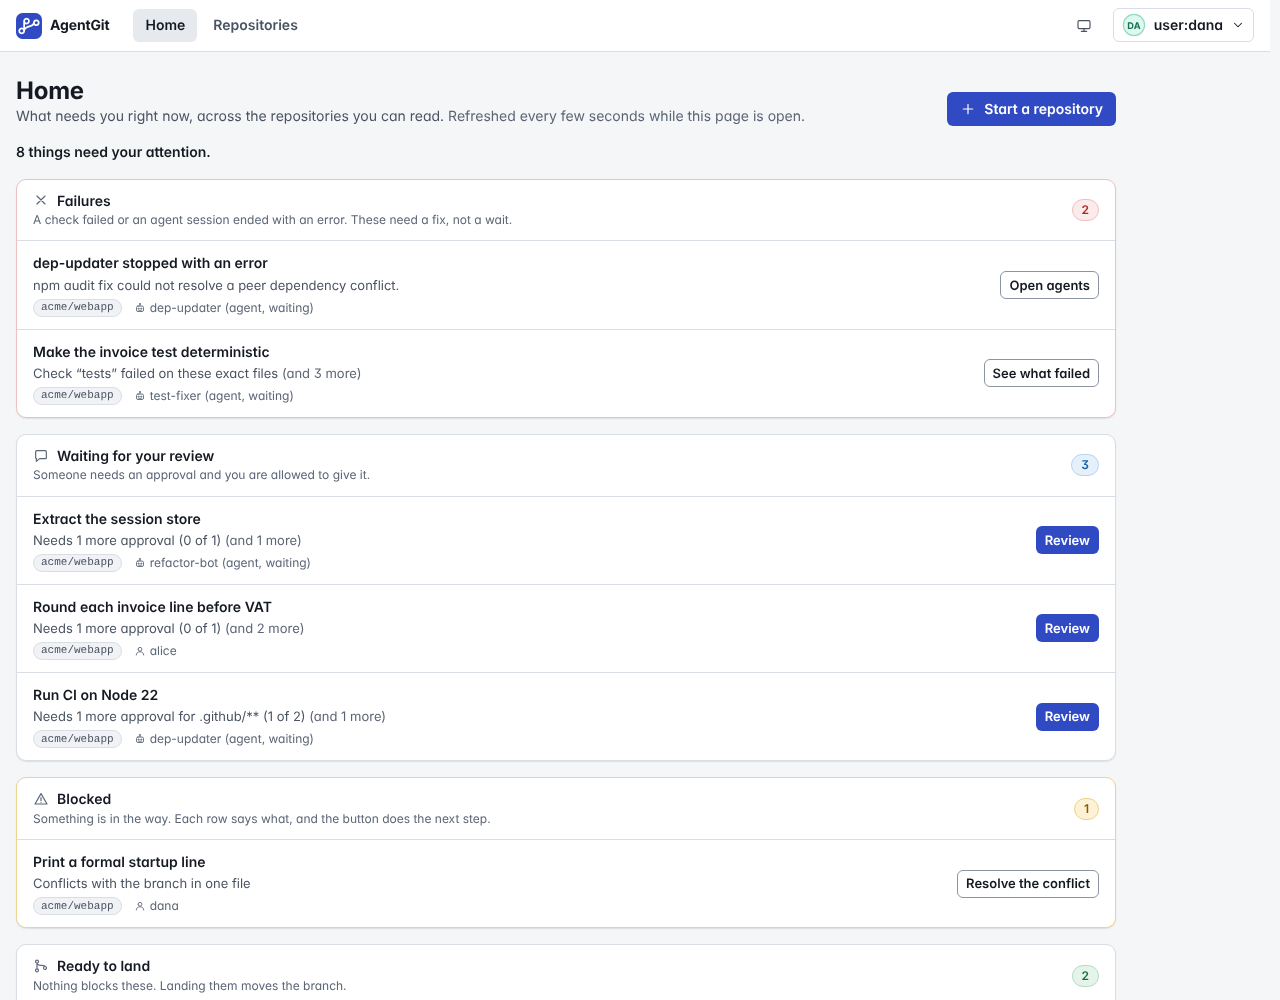
Task: Click acme/webapp tag under dep-updater stopped
Action: click(77, 307)
